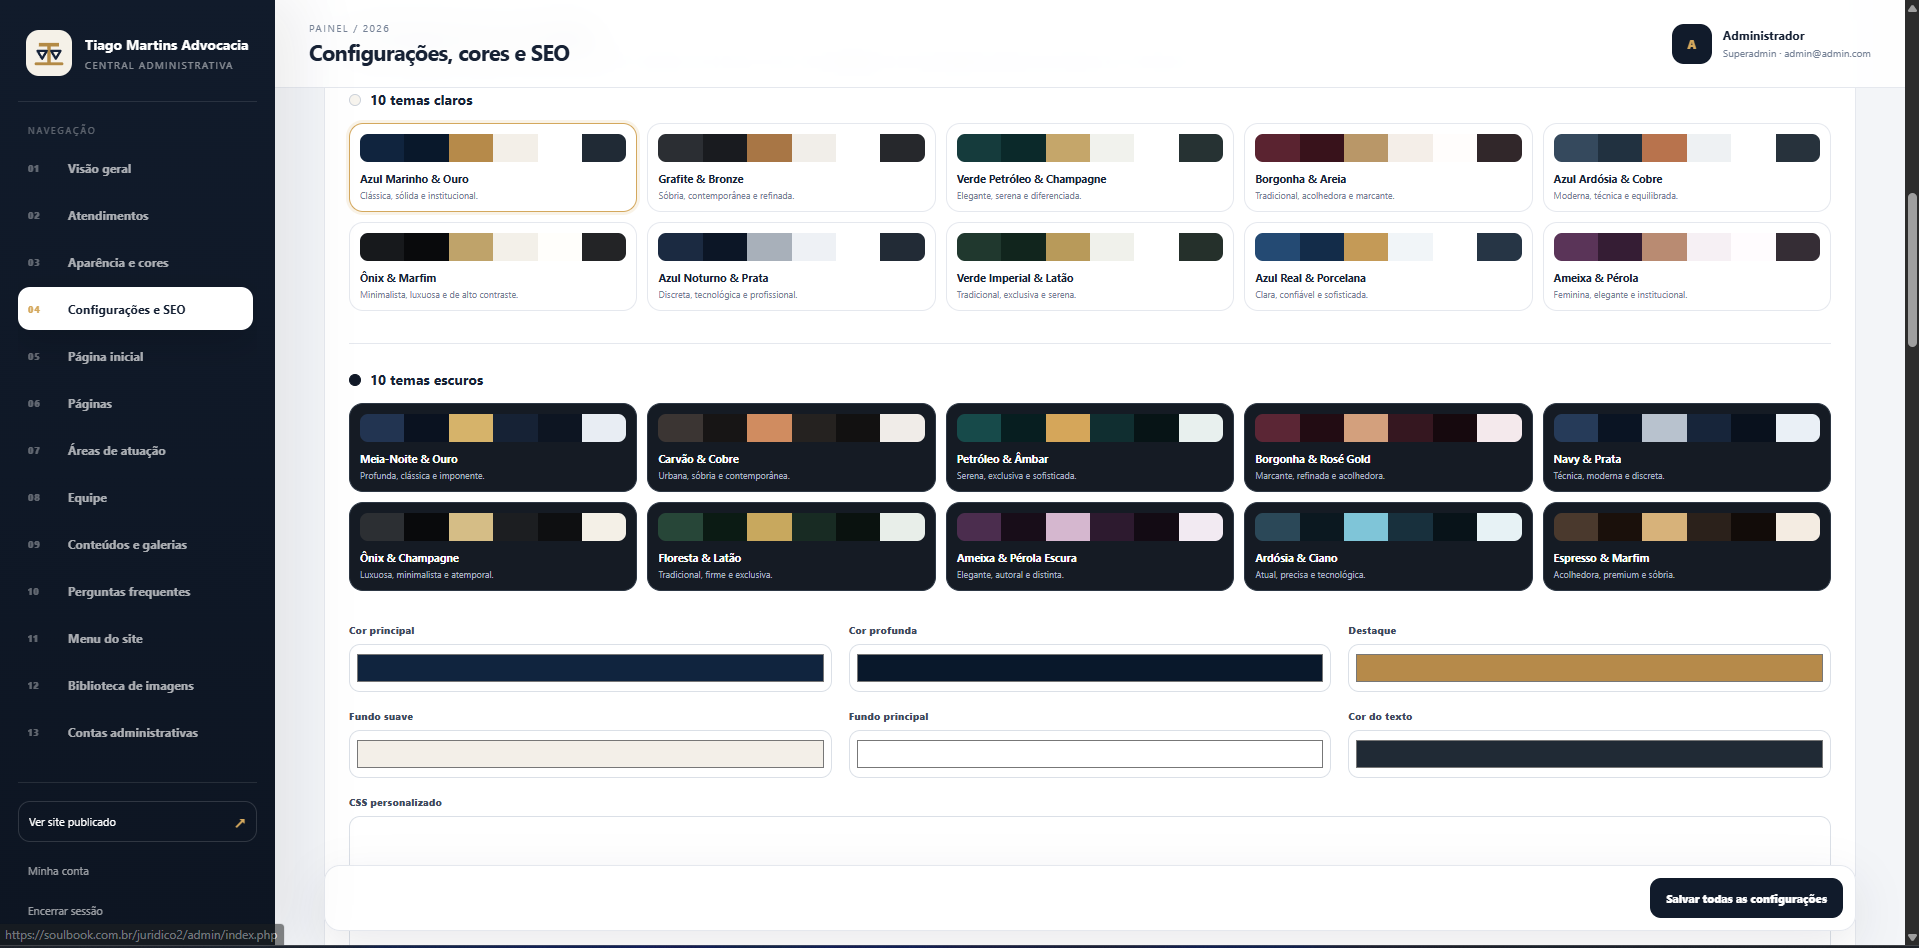
Task: Open Minha conta link
Action: point(58,872)
